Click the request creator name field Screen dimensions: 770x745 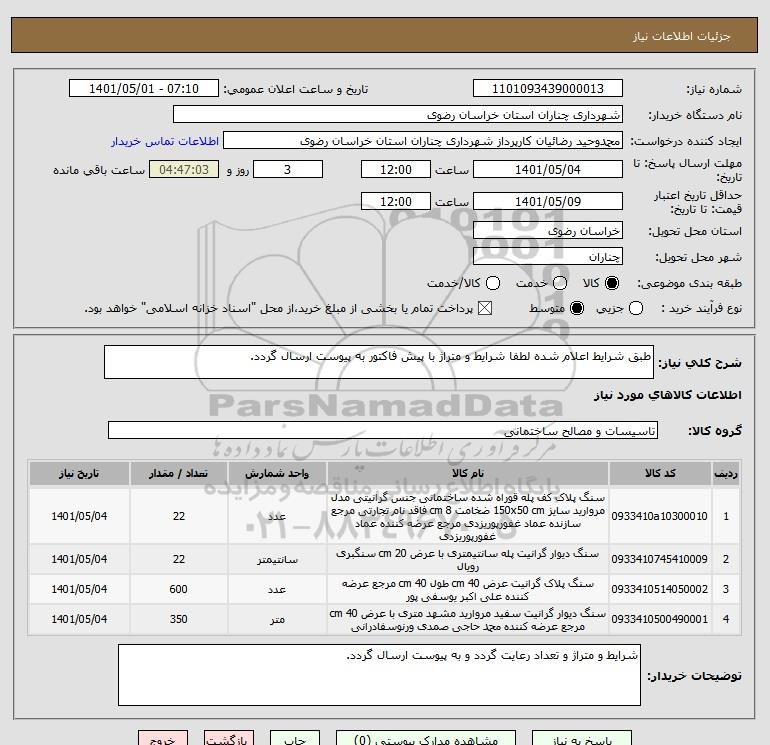(x=423, y=140)
